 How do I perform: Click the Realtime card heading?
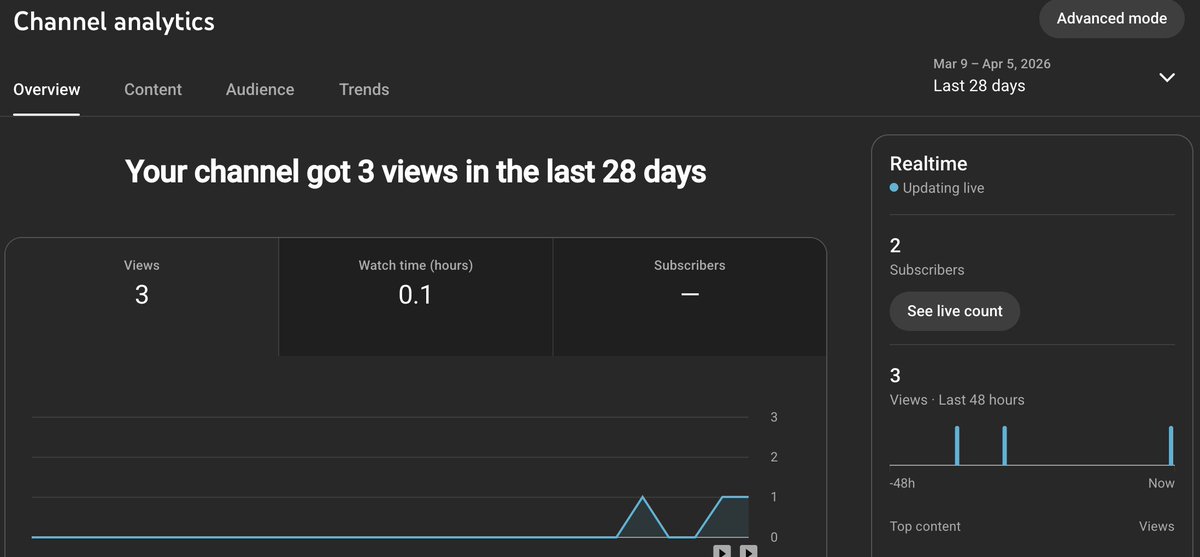coord(929,163)
